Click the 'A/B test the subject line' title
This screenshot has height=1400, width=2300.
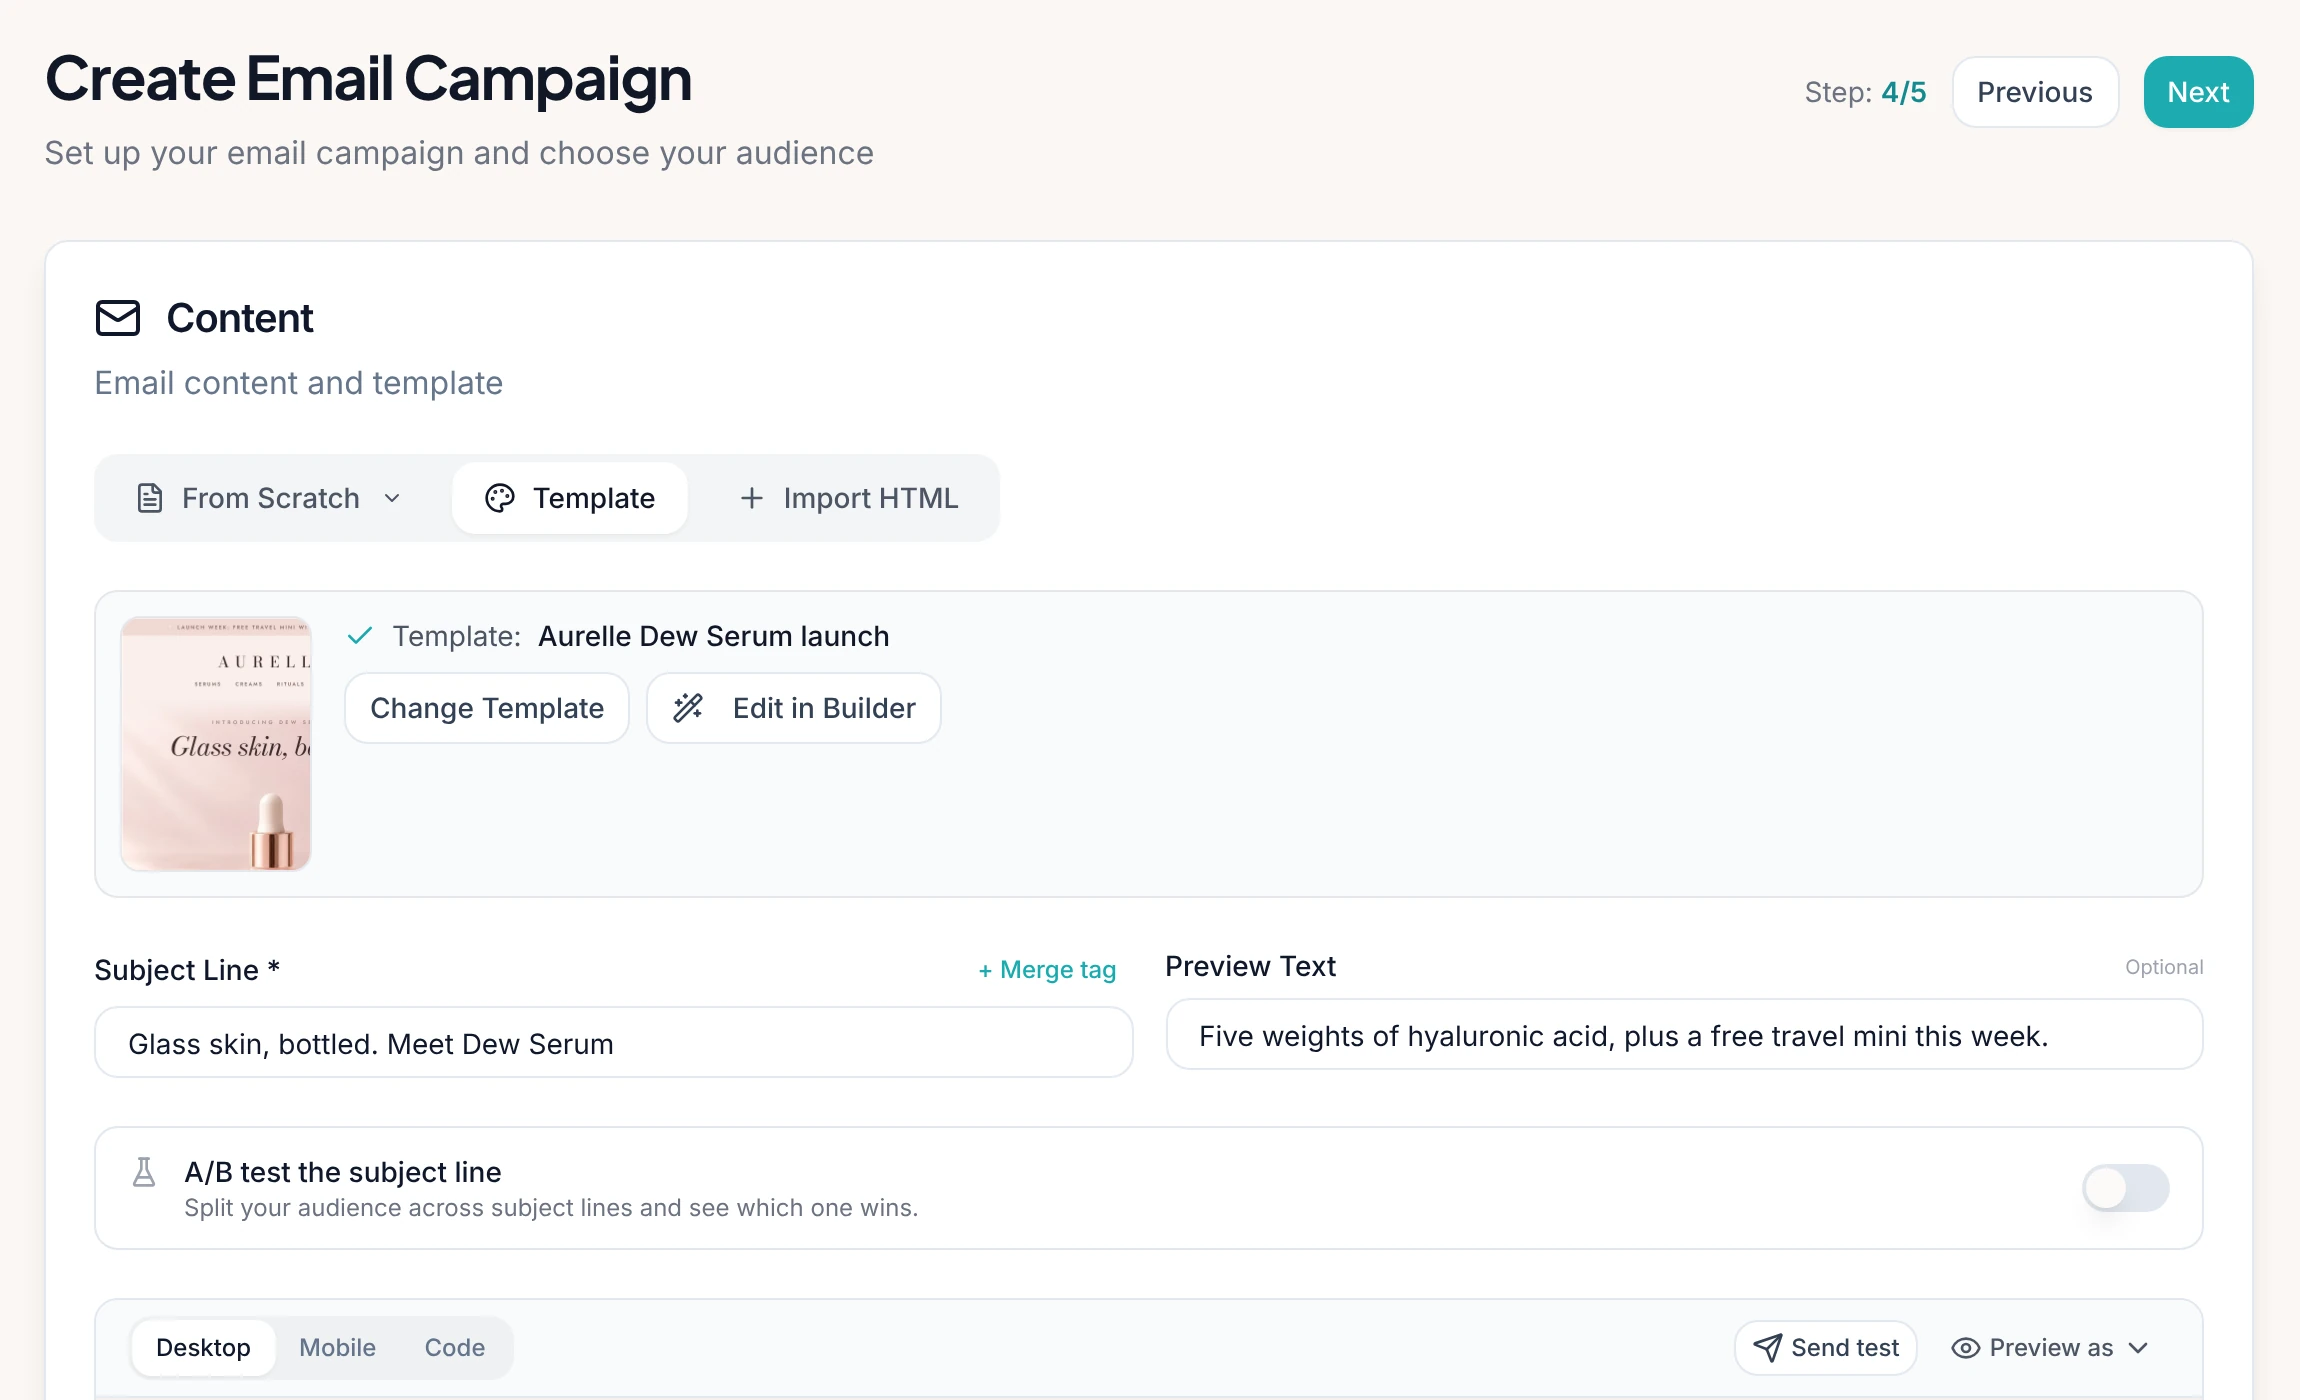343,1172
